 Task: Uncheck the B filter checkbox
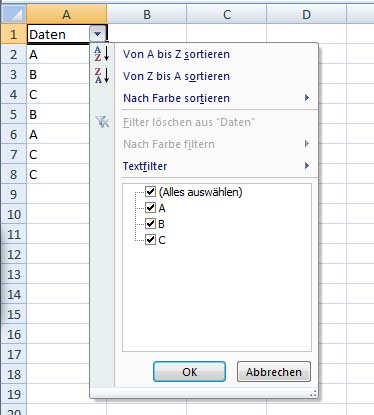tap(151, 223)
